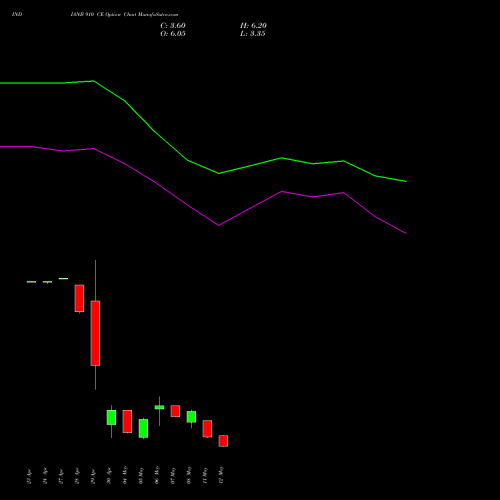Click the red candle for 28 Apr
This screenshot has width=500, height=500.
coord(79,298)
